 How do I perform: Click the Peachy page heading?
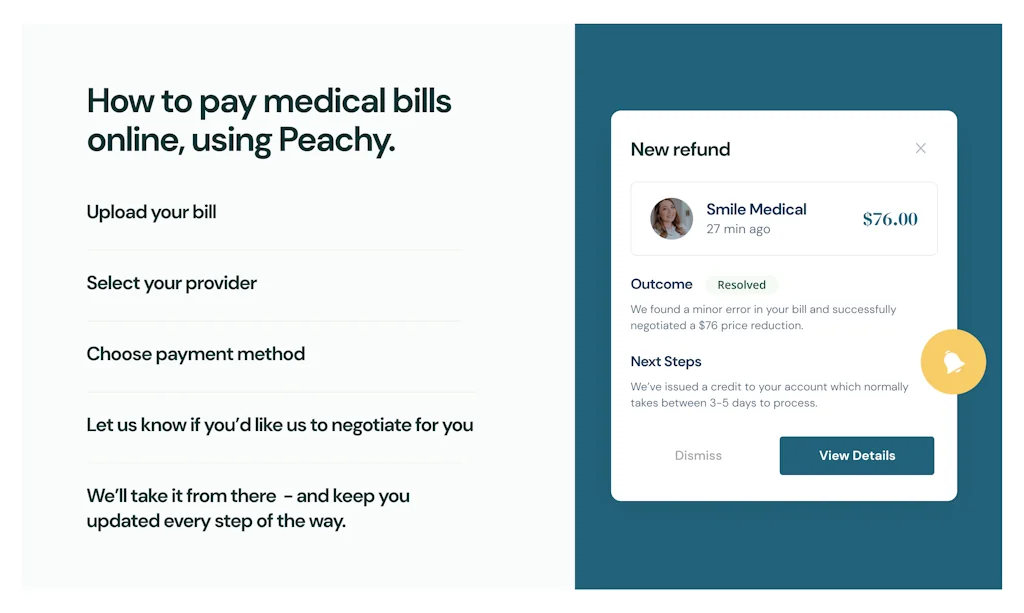click(268, 119)
